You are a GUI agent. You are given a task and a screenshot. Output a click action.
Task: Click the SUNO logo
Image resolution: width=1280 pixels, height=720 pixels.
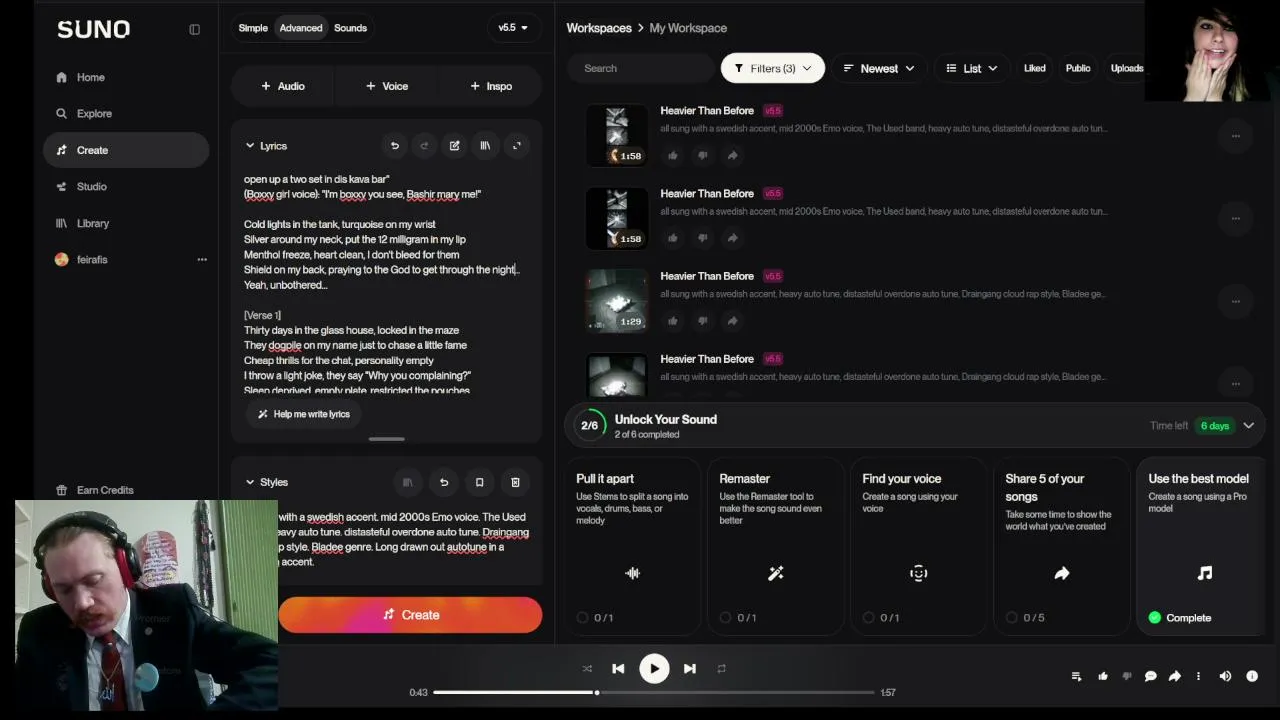point(94,29)
